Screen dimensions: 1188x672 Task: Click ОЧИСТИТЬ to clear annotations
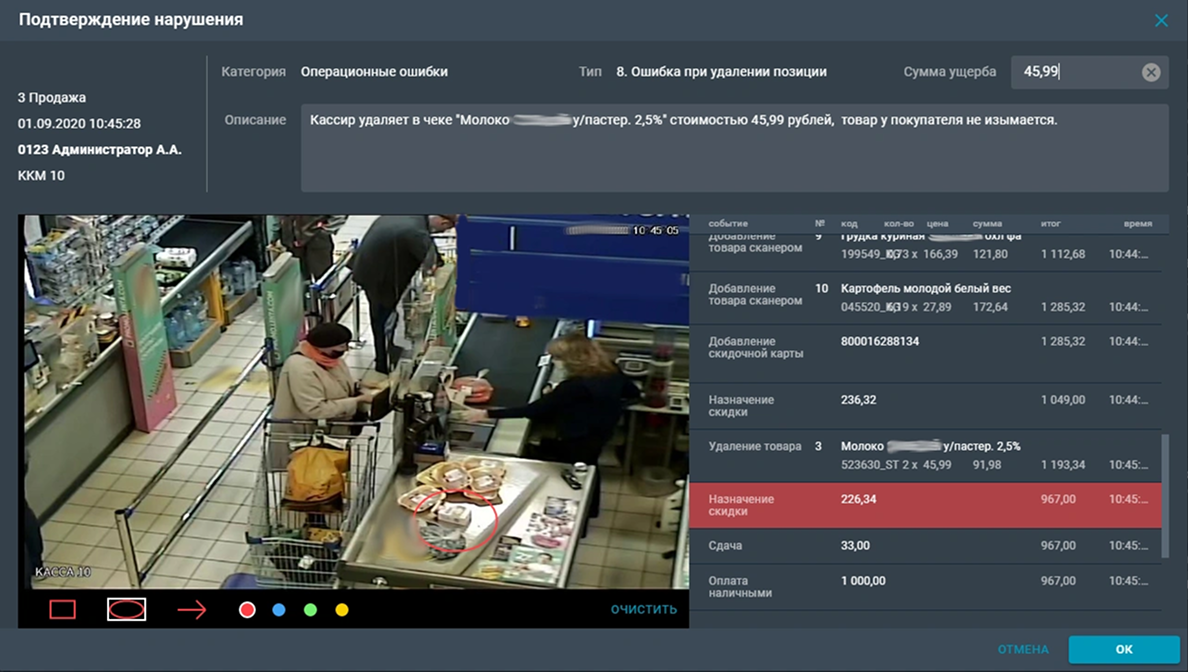tap(643, 609)
